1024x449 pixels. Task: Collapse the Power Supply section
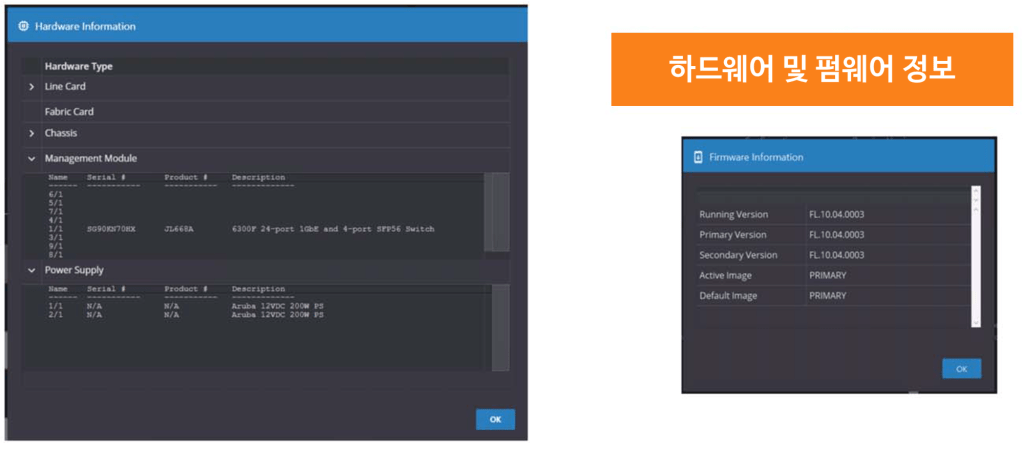(32, 270)
